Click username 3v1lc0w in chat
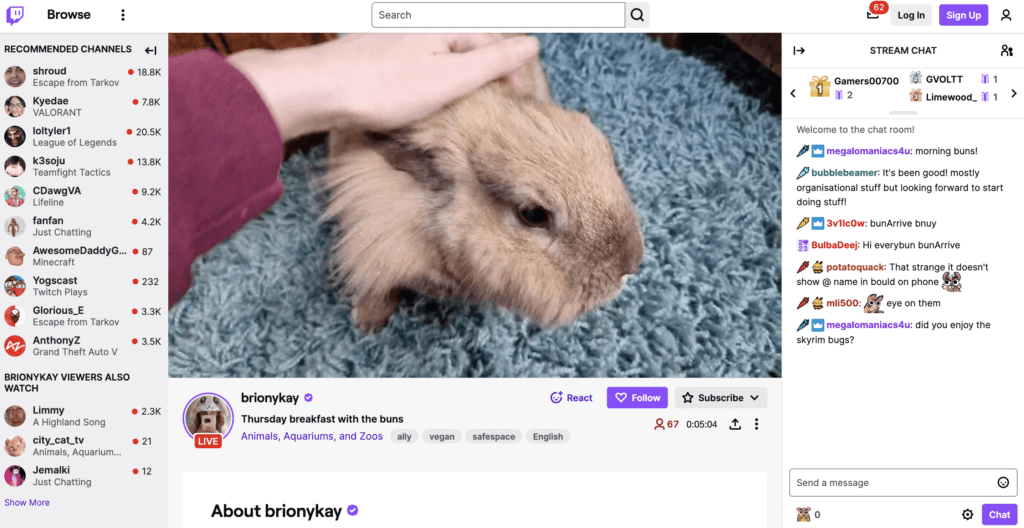Image resolution: width=1024 pixels, height=528 pixels. [847, 223]
